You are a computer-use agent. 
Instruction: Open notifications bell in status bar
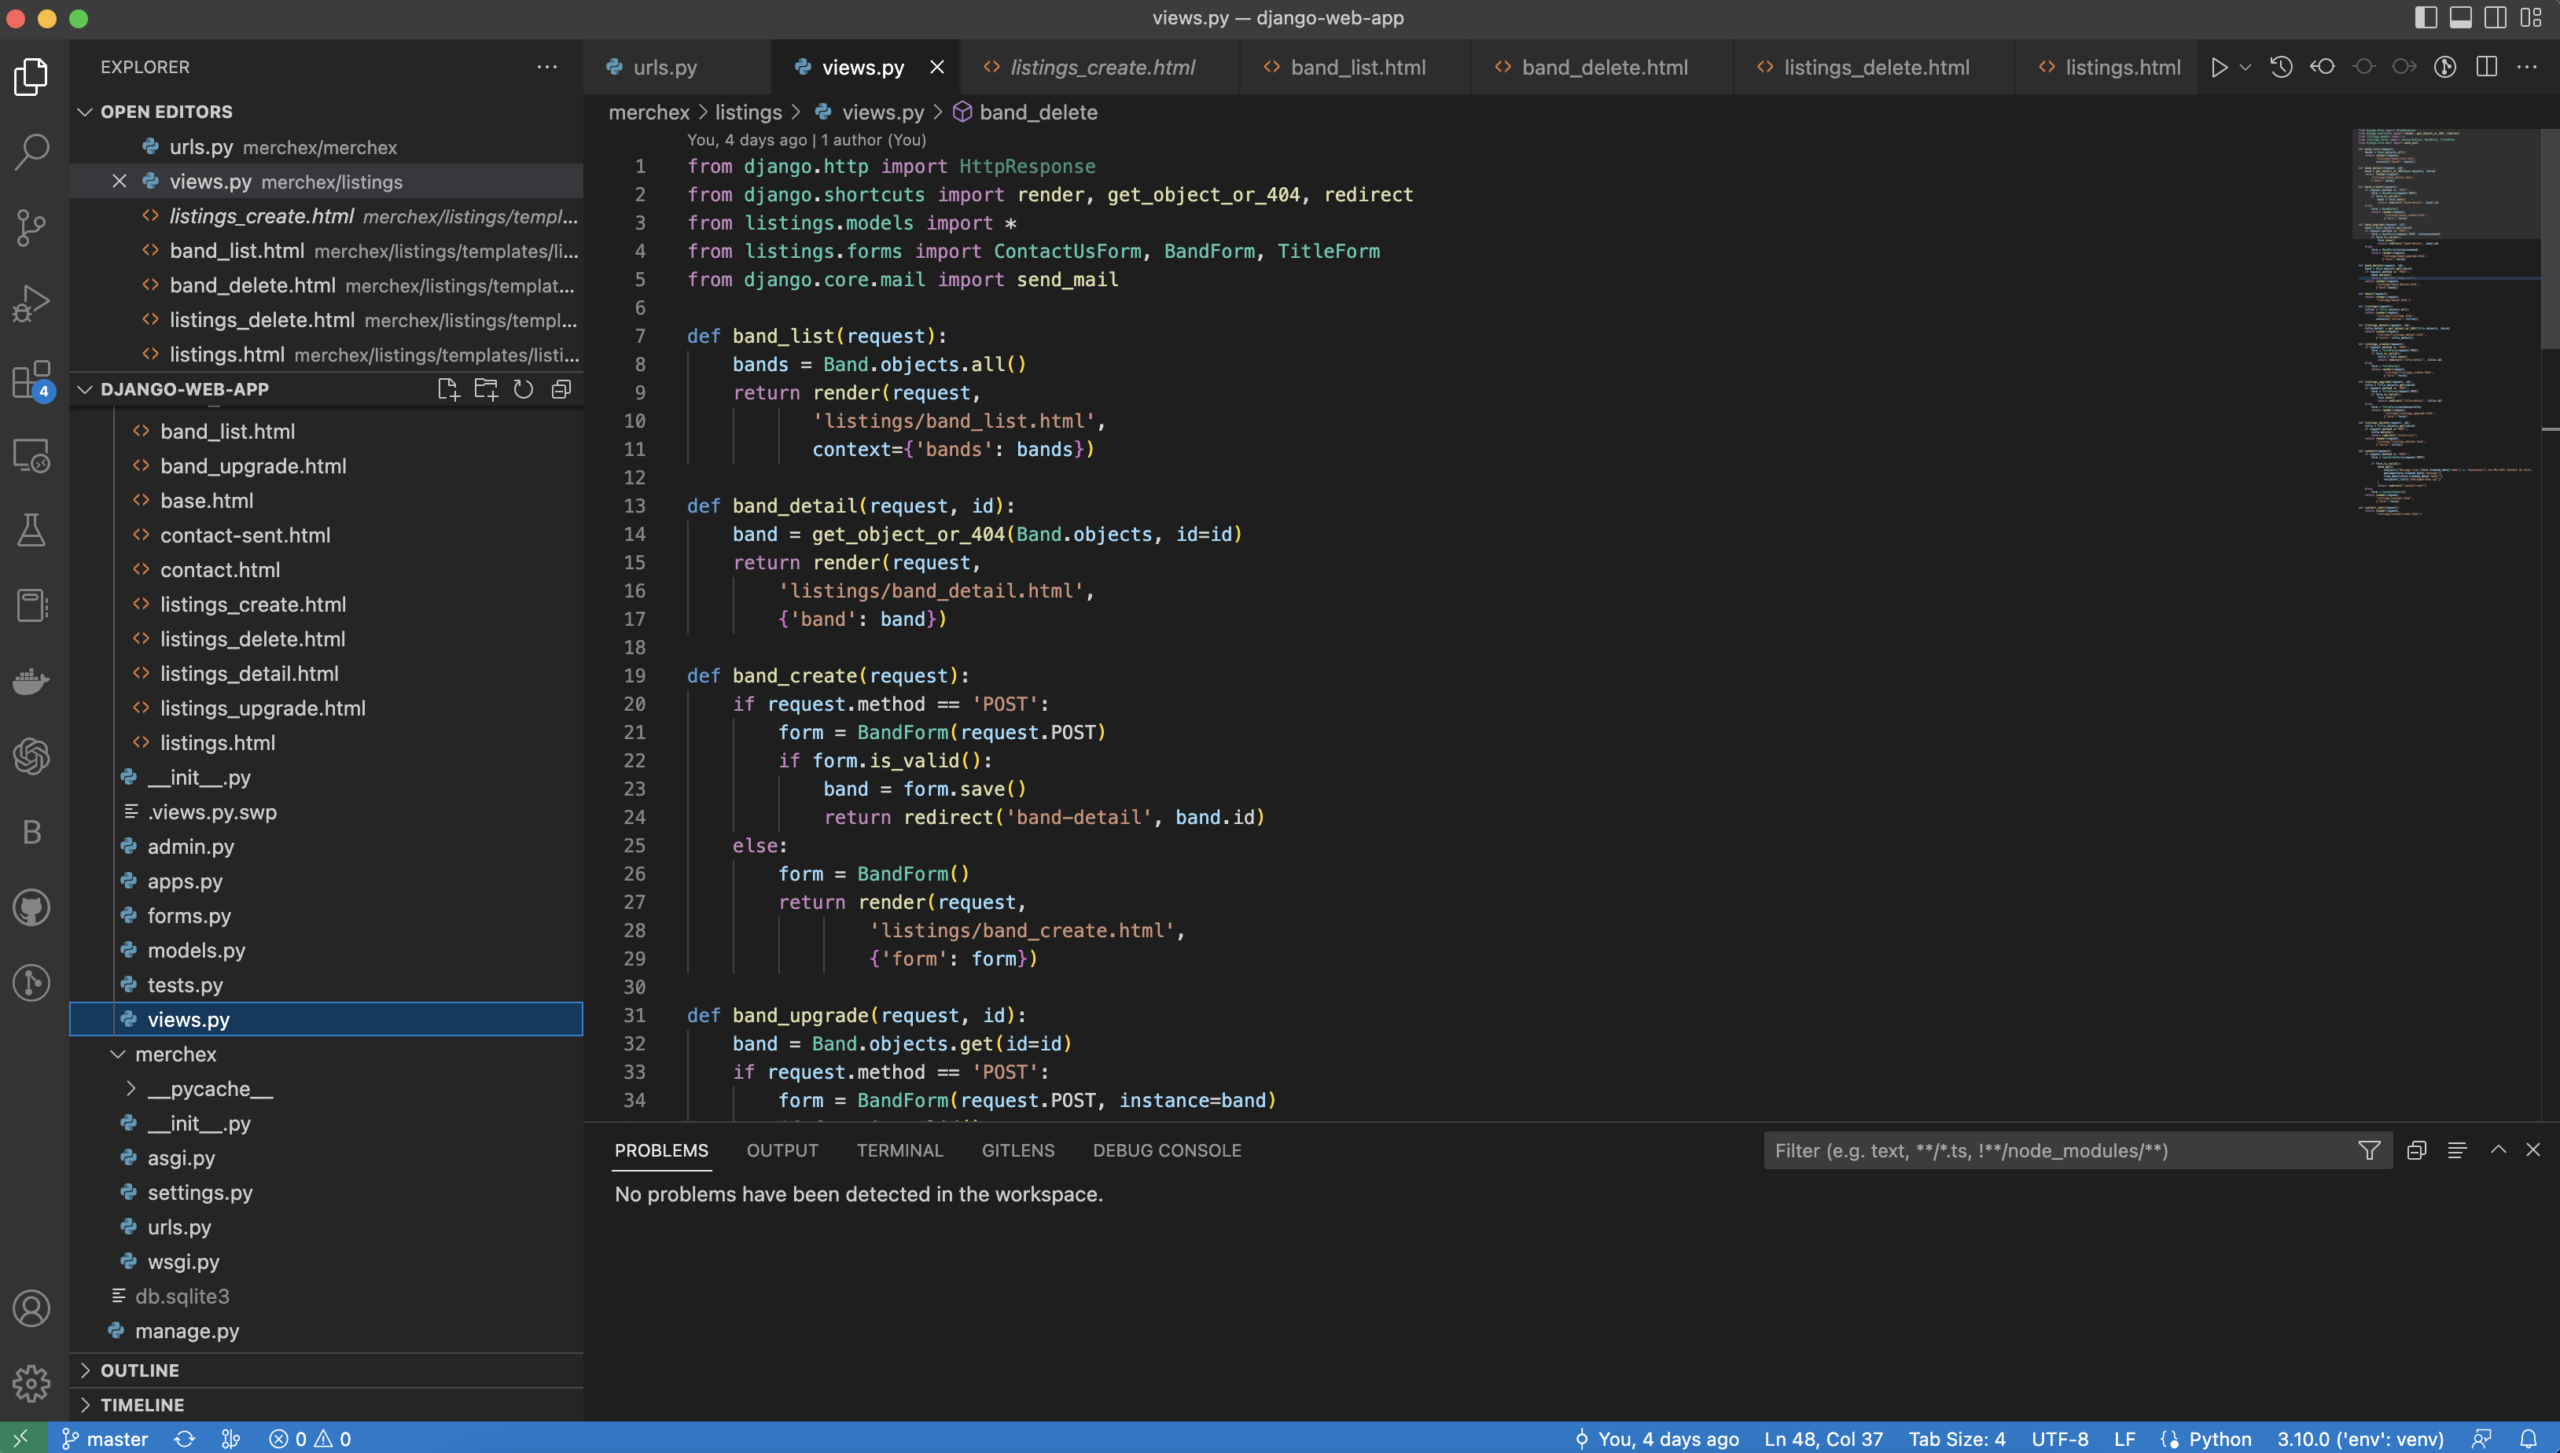tap(2529, 1438)
